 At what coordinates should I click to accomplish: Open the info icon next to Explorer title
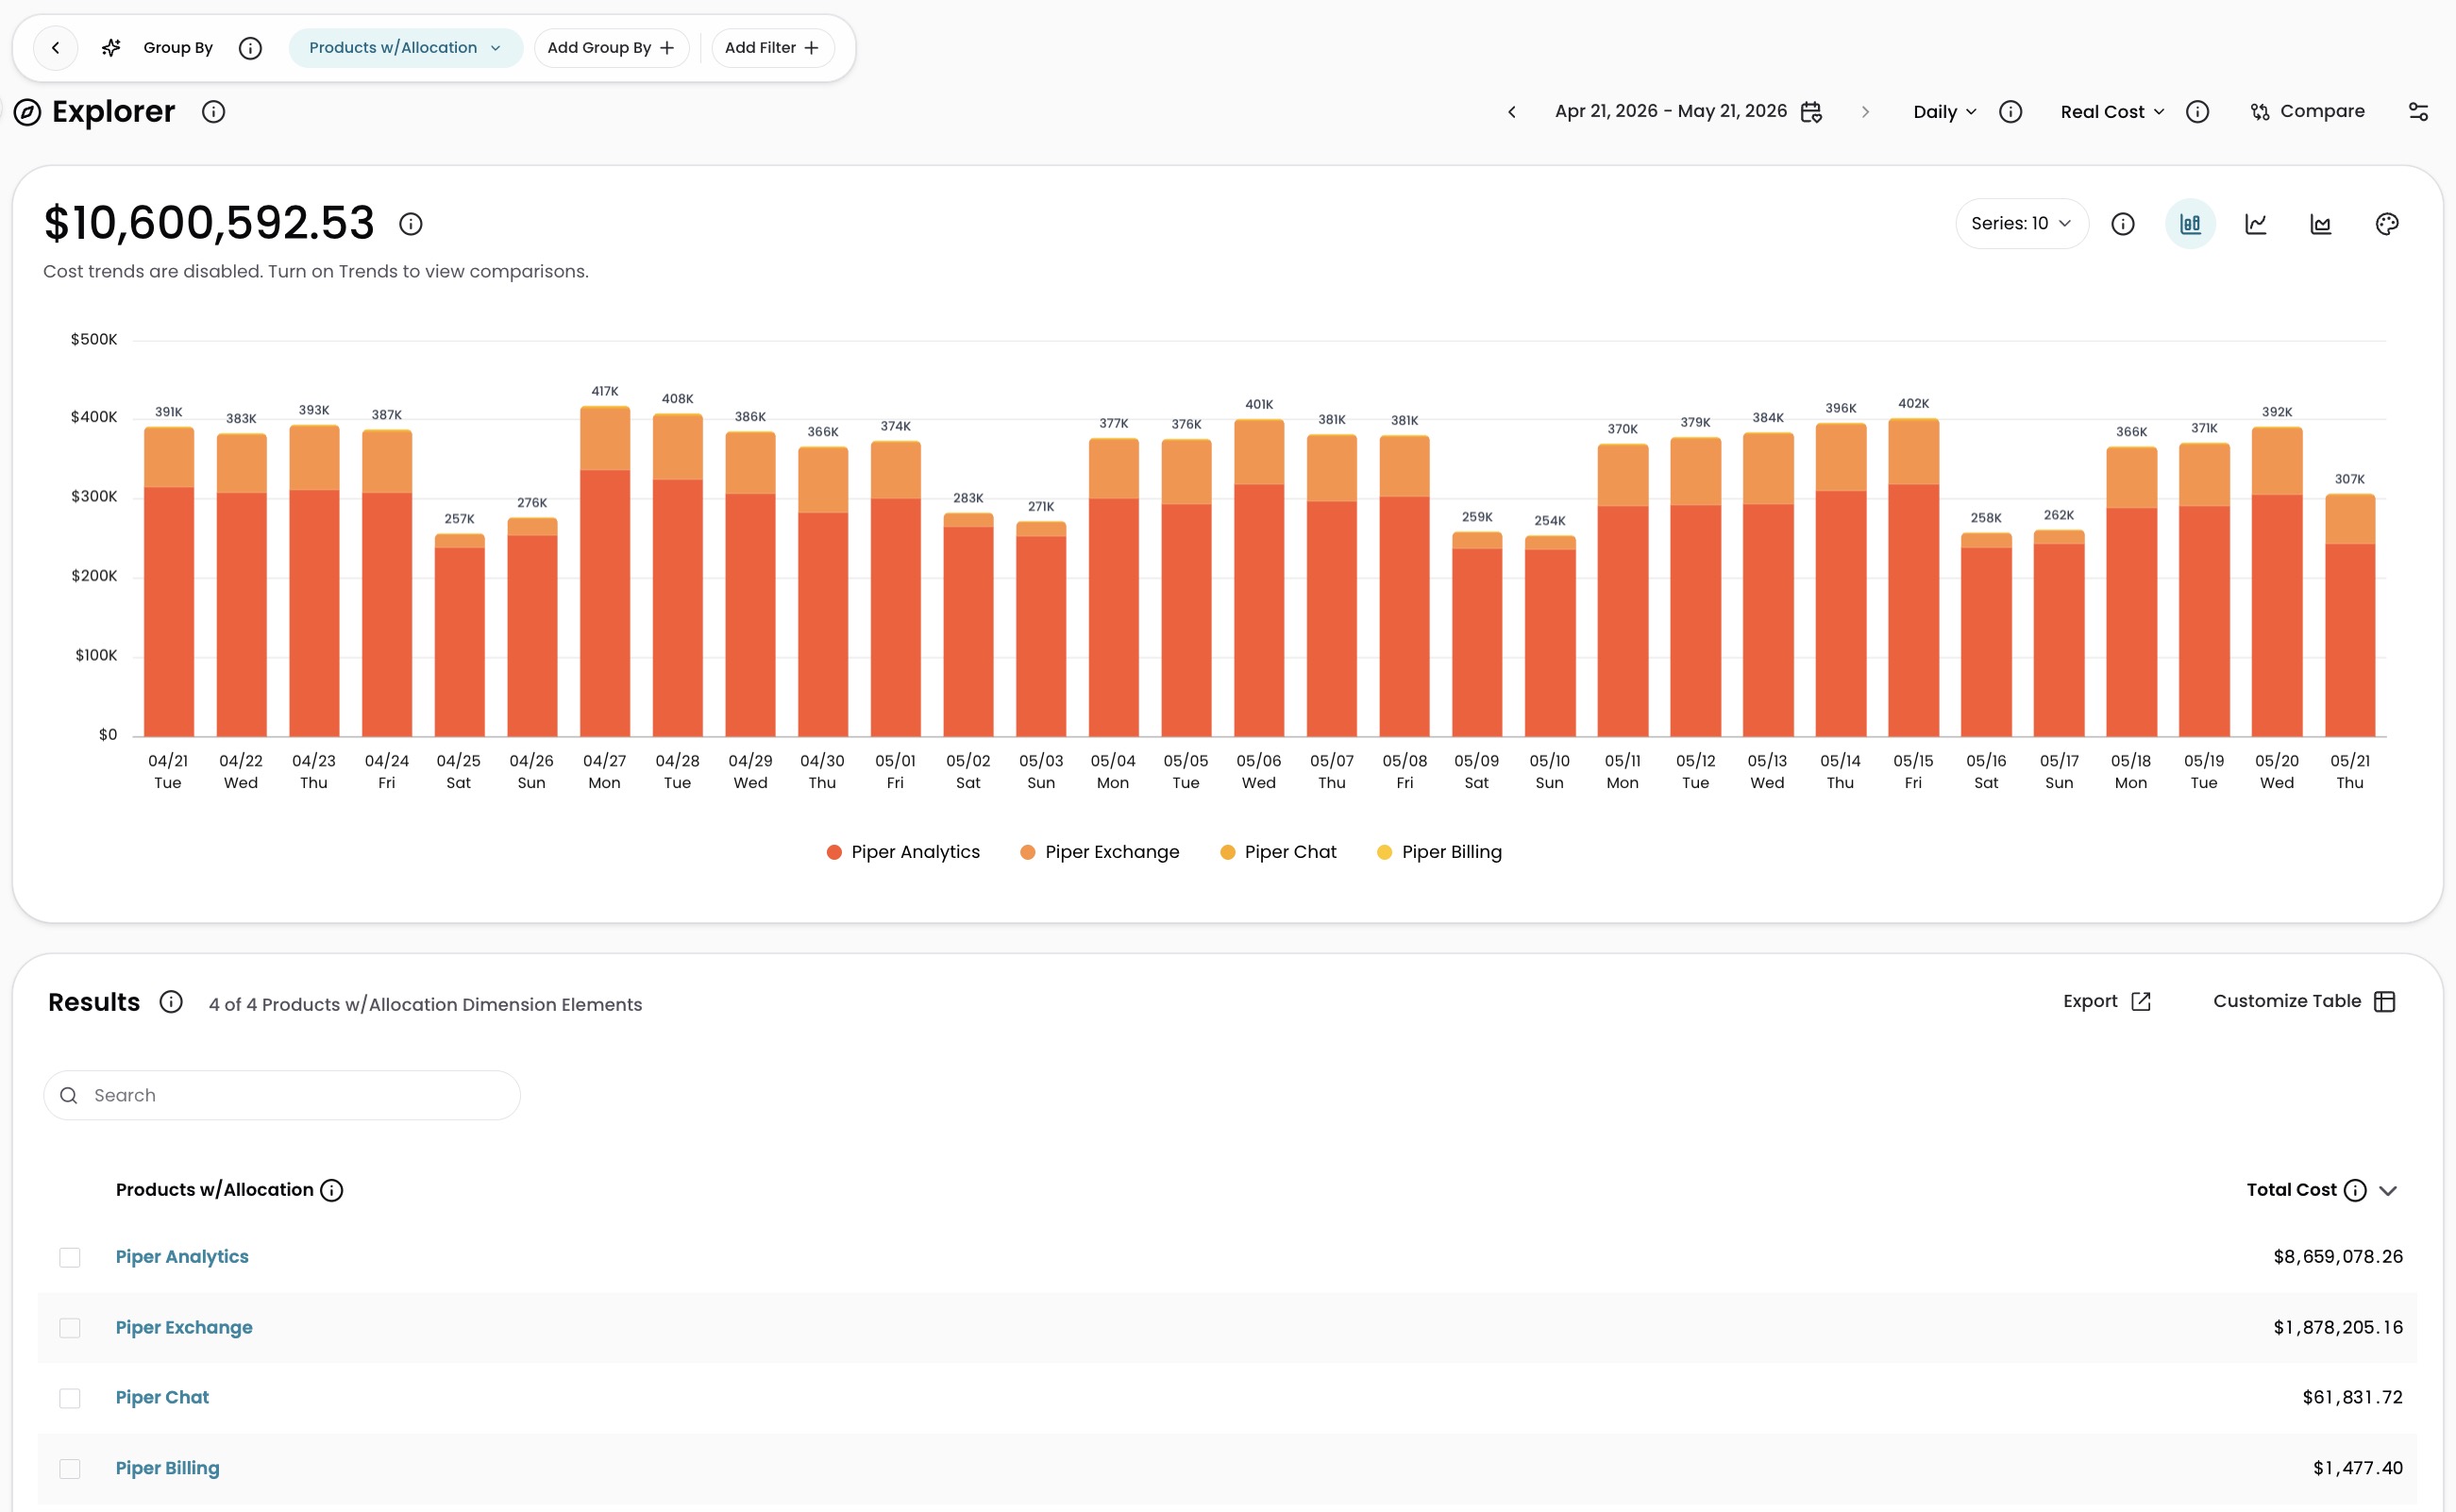click(213, 112)
